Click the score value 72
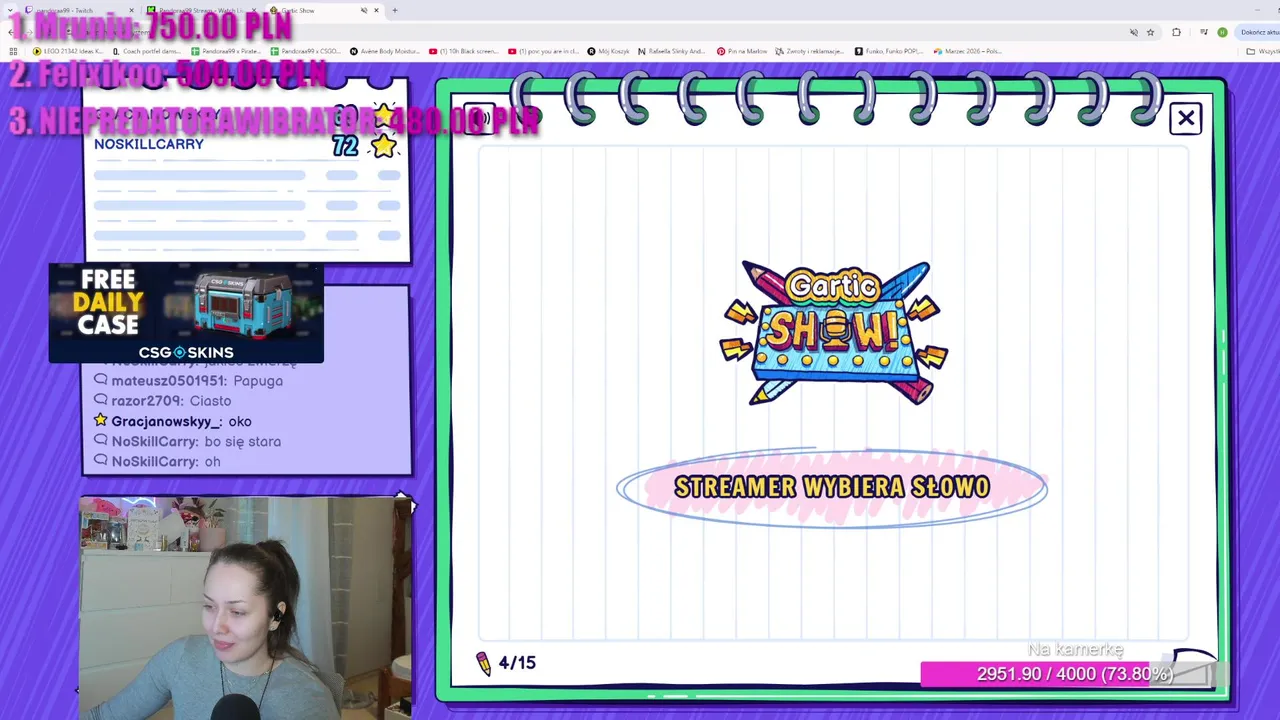 (x=345, y=147)
